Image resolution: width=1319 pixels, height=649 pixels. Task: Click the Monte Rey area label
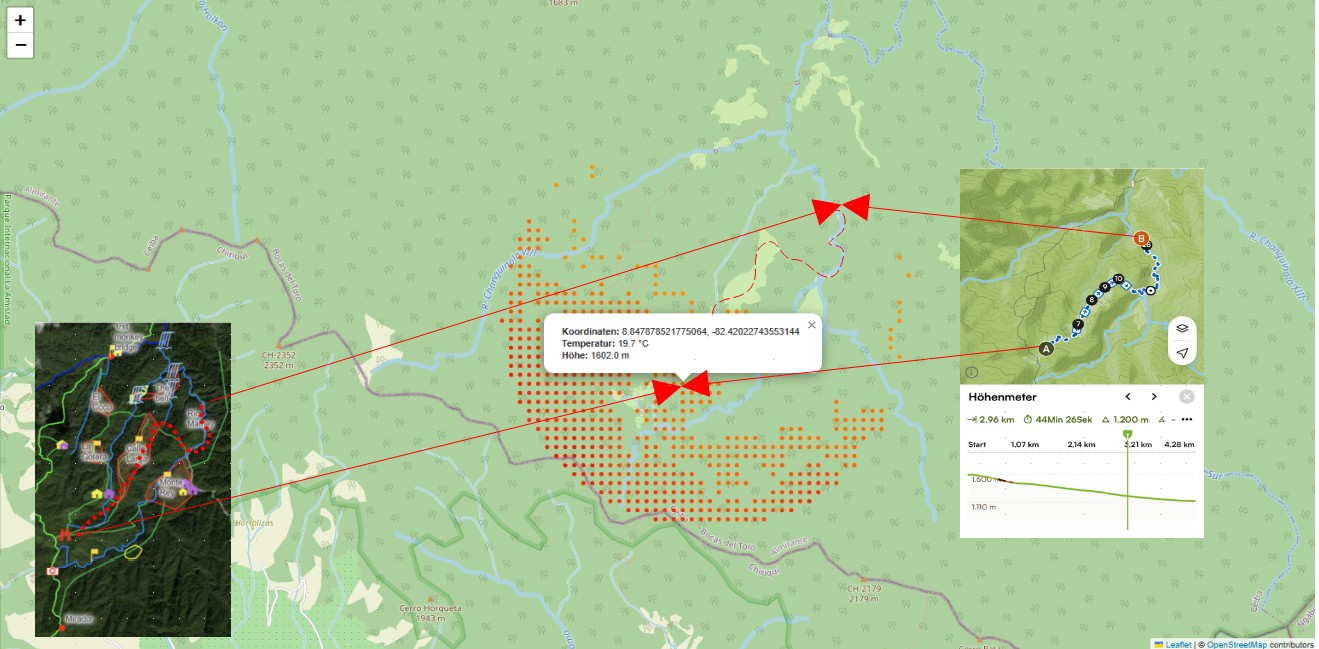coord(166,487)
